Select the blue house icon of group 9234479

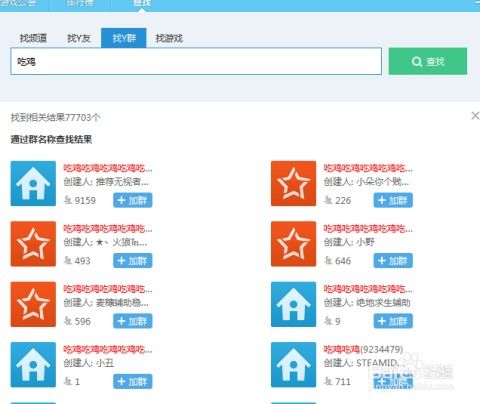click(x=293, y=364)
